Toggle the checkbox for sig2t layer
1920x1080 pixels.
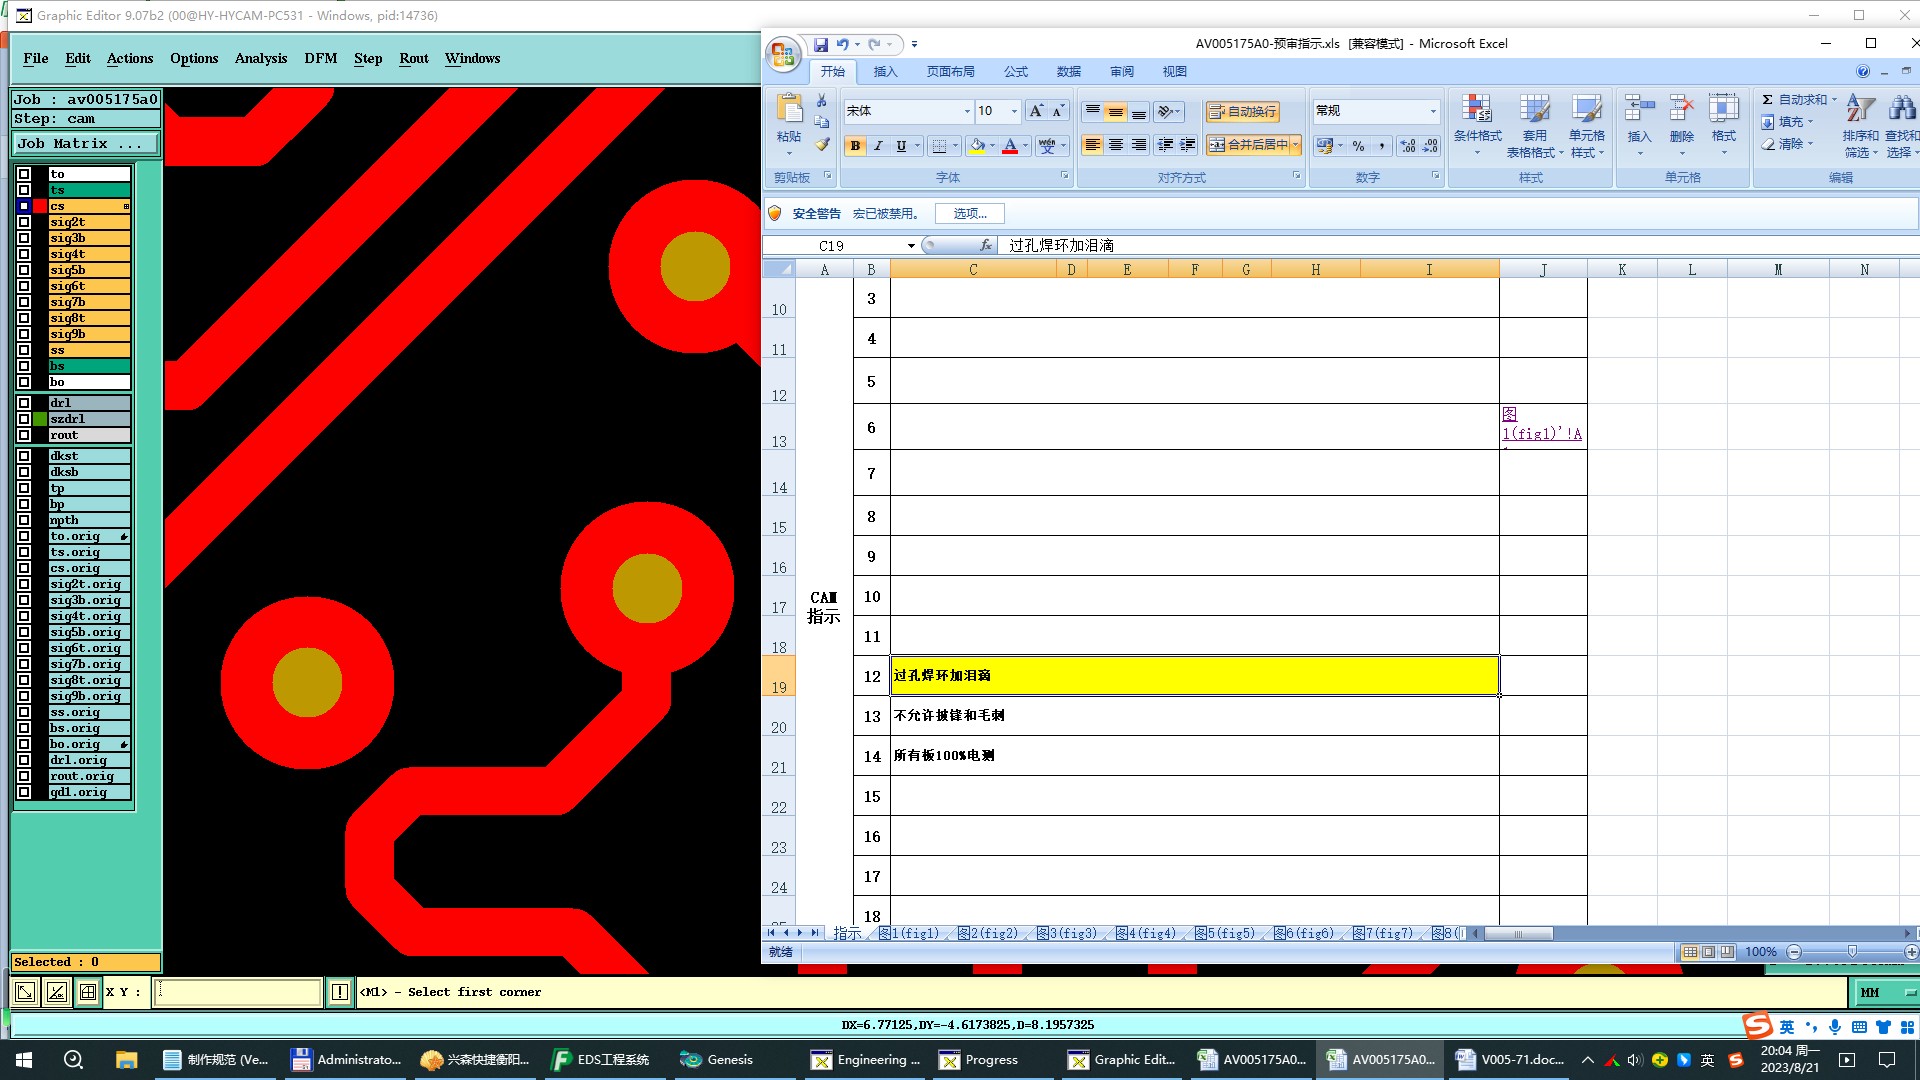click(x=24, y=222)
